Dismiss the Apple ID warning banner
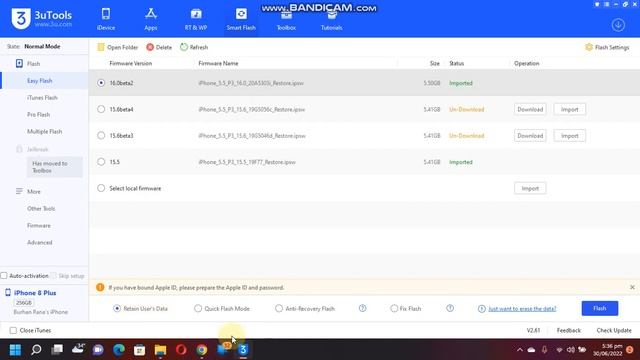640x360 pixels. click(x=632, y=287)
